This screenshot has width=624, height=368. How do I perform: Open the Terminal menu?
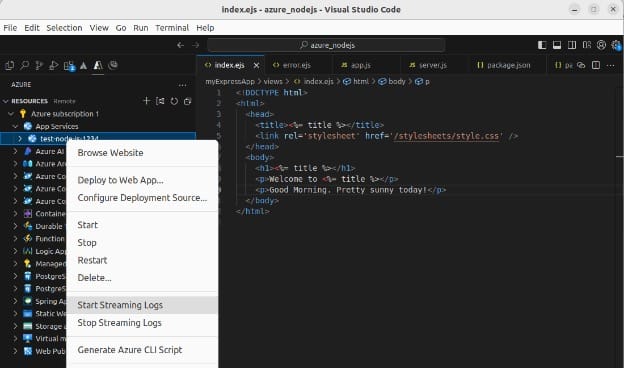click(172, 28)
